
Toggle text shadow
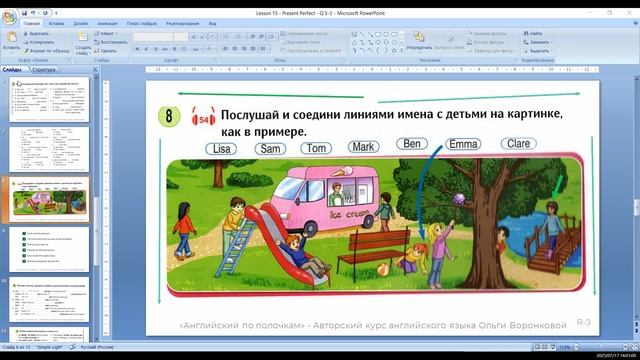pos(174,49)
